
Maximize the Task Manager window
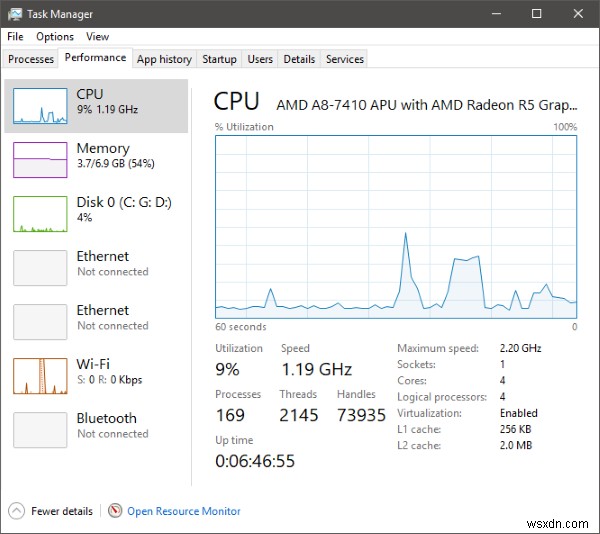point(536,14)
